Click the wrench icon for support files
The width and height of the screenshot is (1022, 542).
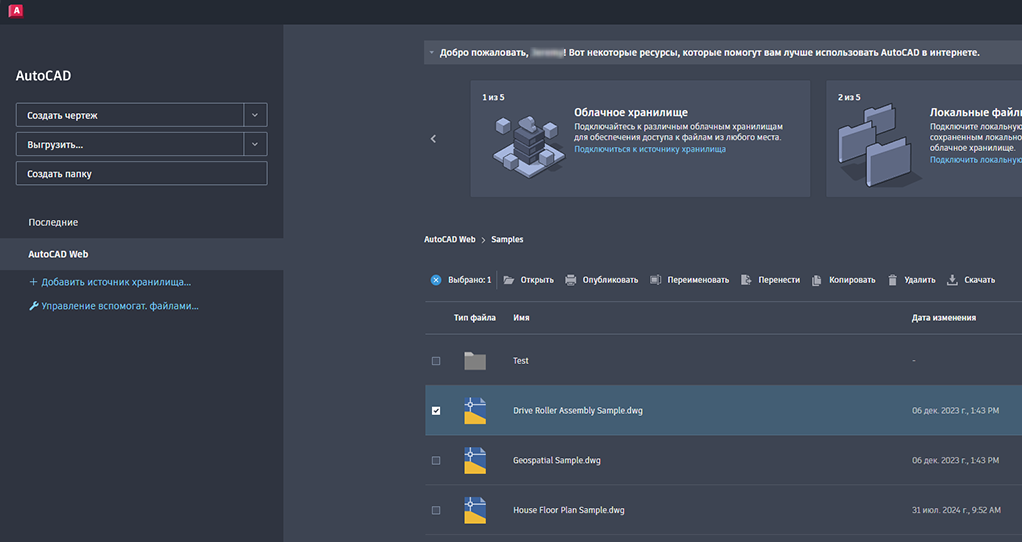click(34, 306)
